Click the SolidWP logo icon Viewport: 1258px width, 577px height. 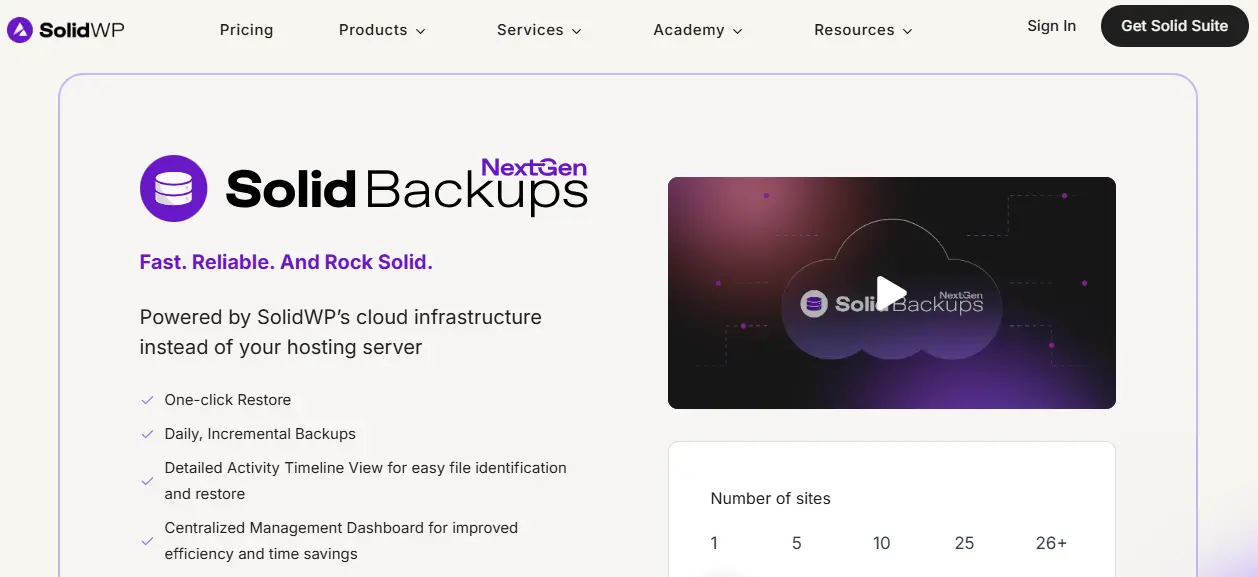coord(18,28)
